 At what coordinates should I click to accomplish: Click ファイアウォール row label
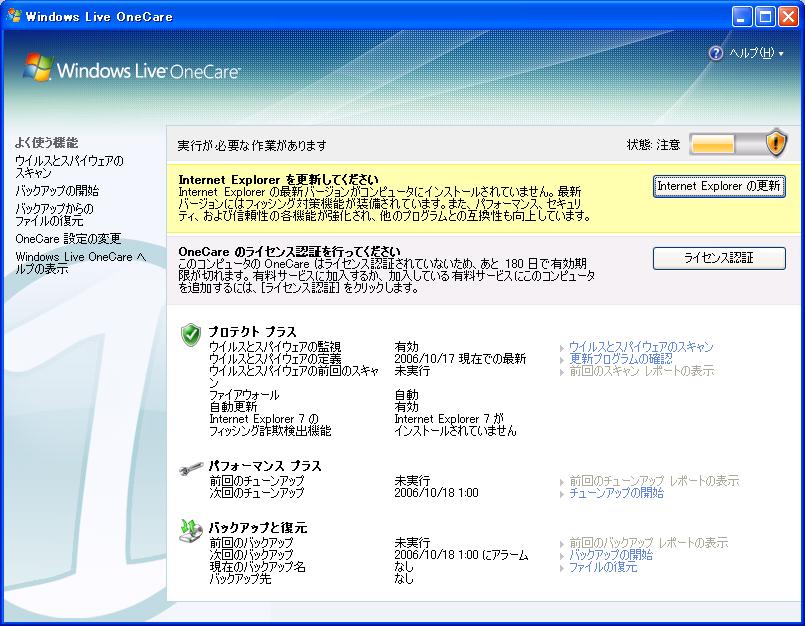tap(244, 395)
